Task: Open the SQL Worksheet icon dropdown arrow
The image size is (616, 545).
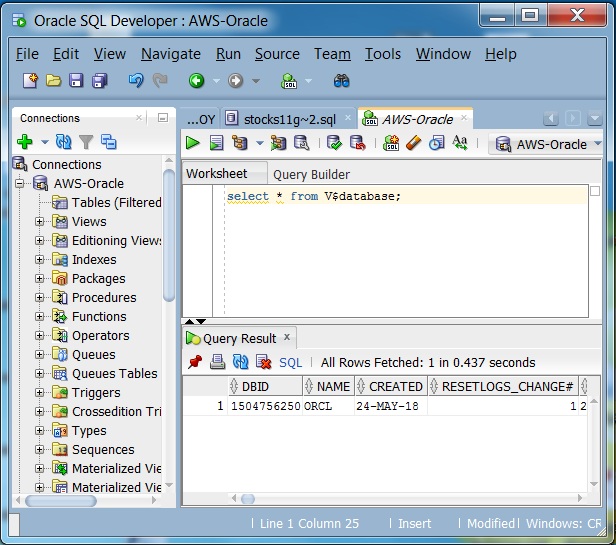Action: [309, 81]
